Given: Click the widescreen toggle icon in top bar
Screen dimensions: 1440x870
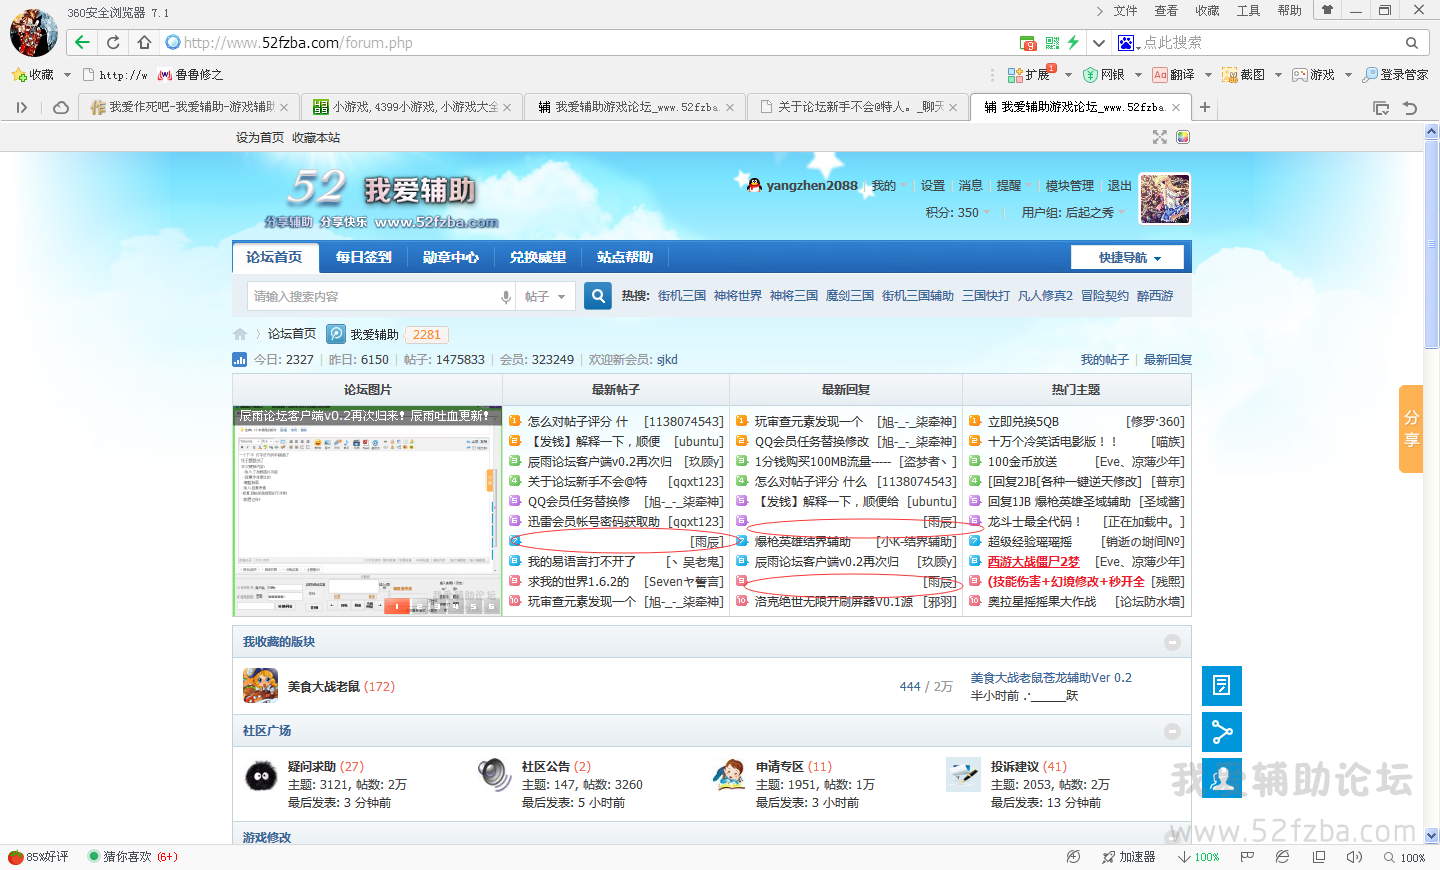Looking at the screenshot, I should [x=1160, y=137].
